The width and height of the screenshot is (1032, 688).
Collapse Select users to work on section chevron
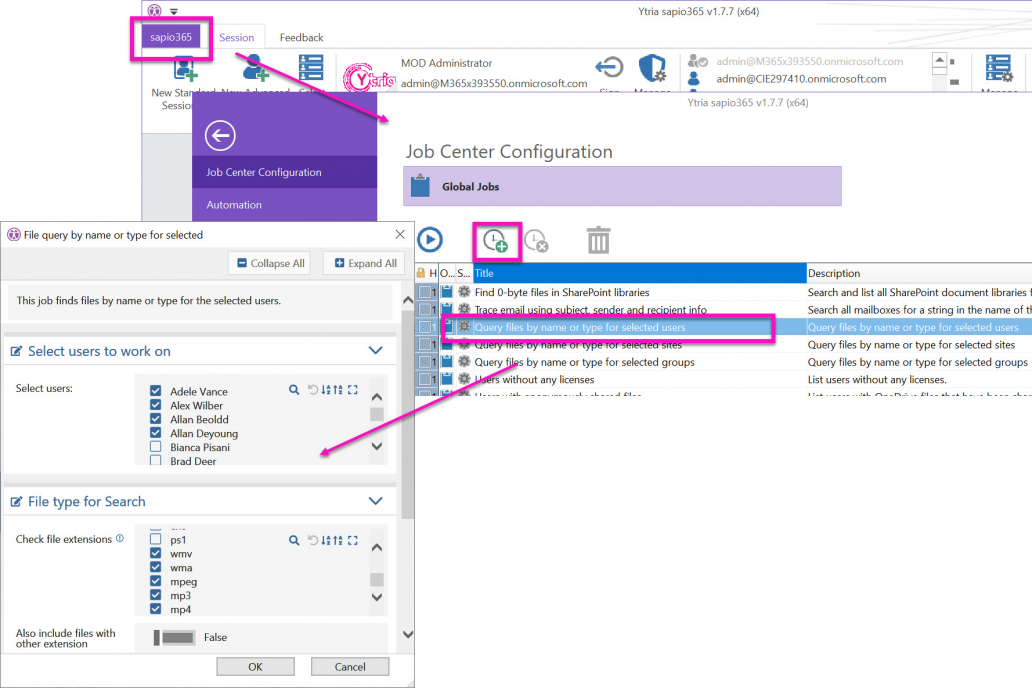point(375,350)
